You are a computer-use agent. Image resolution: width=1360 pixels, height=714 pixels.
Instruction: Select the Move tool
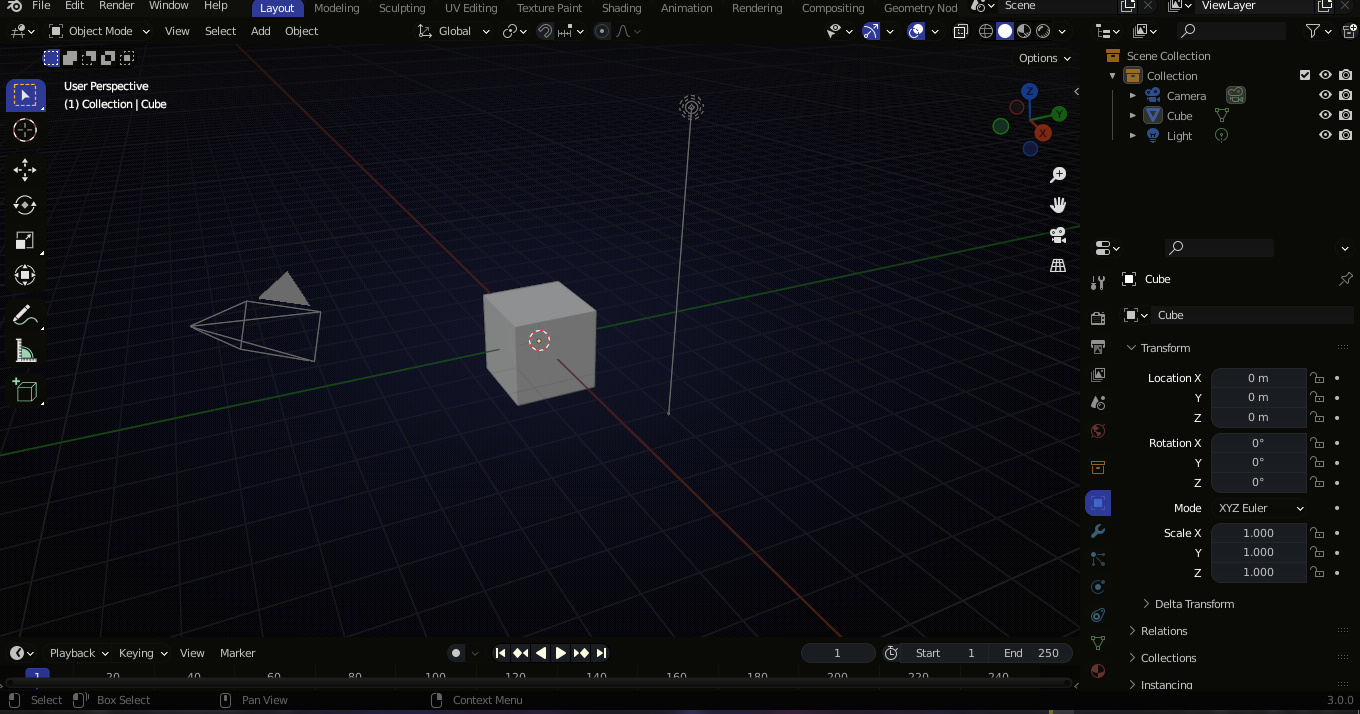pos(25,170)
